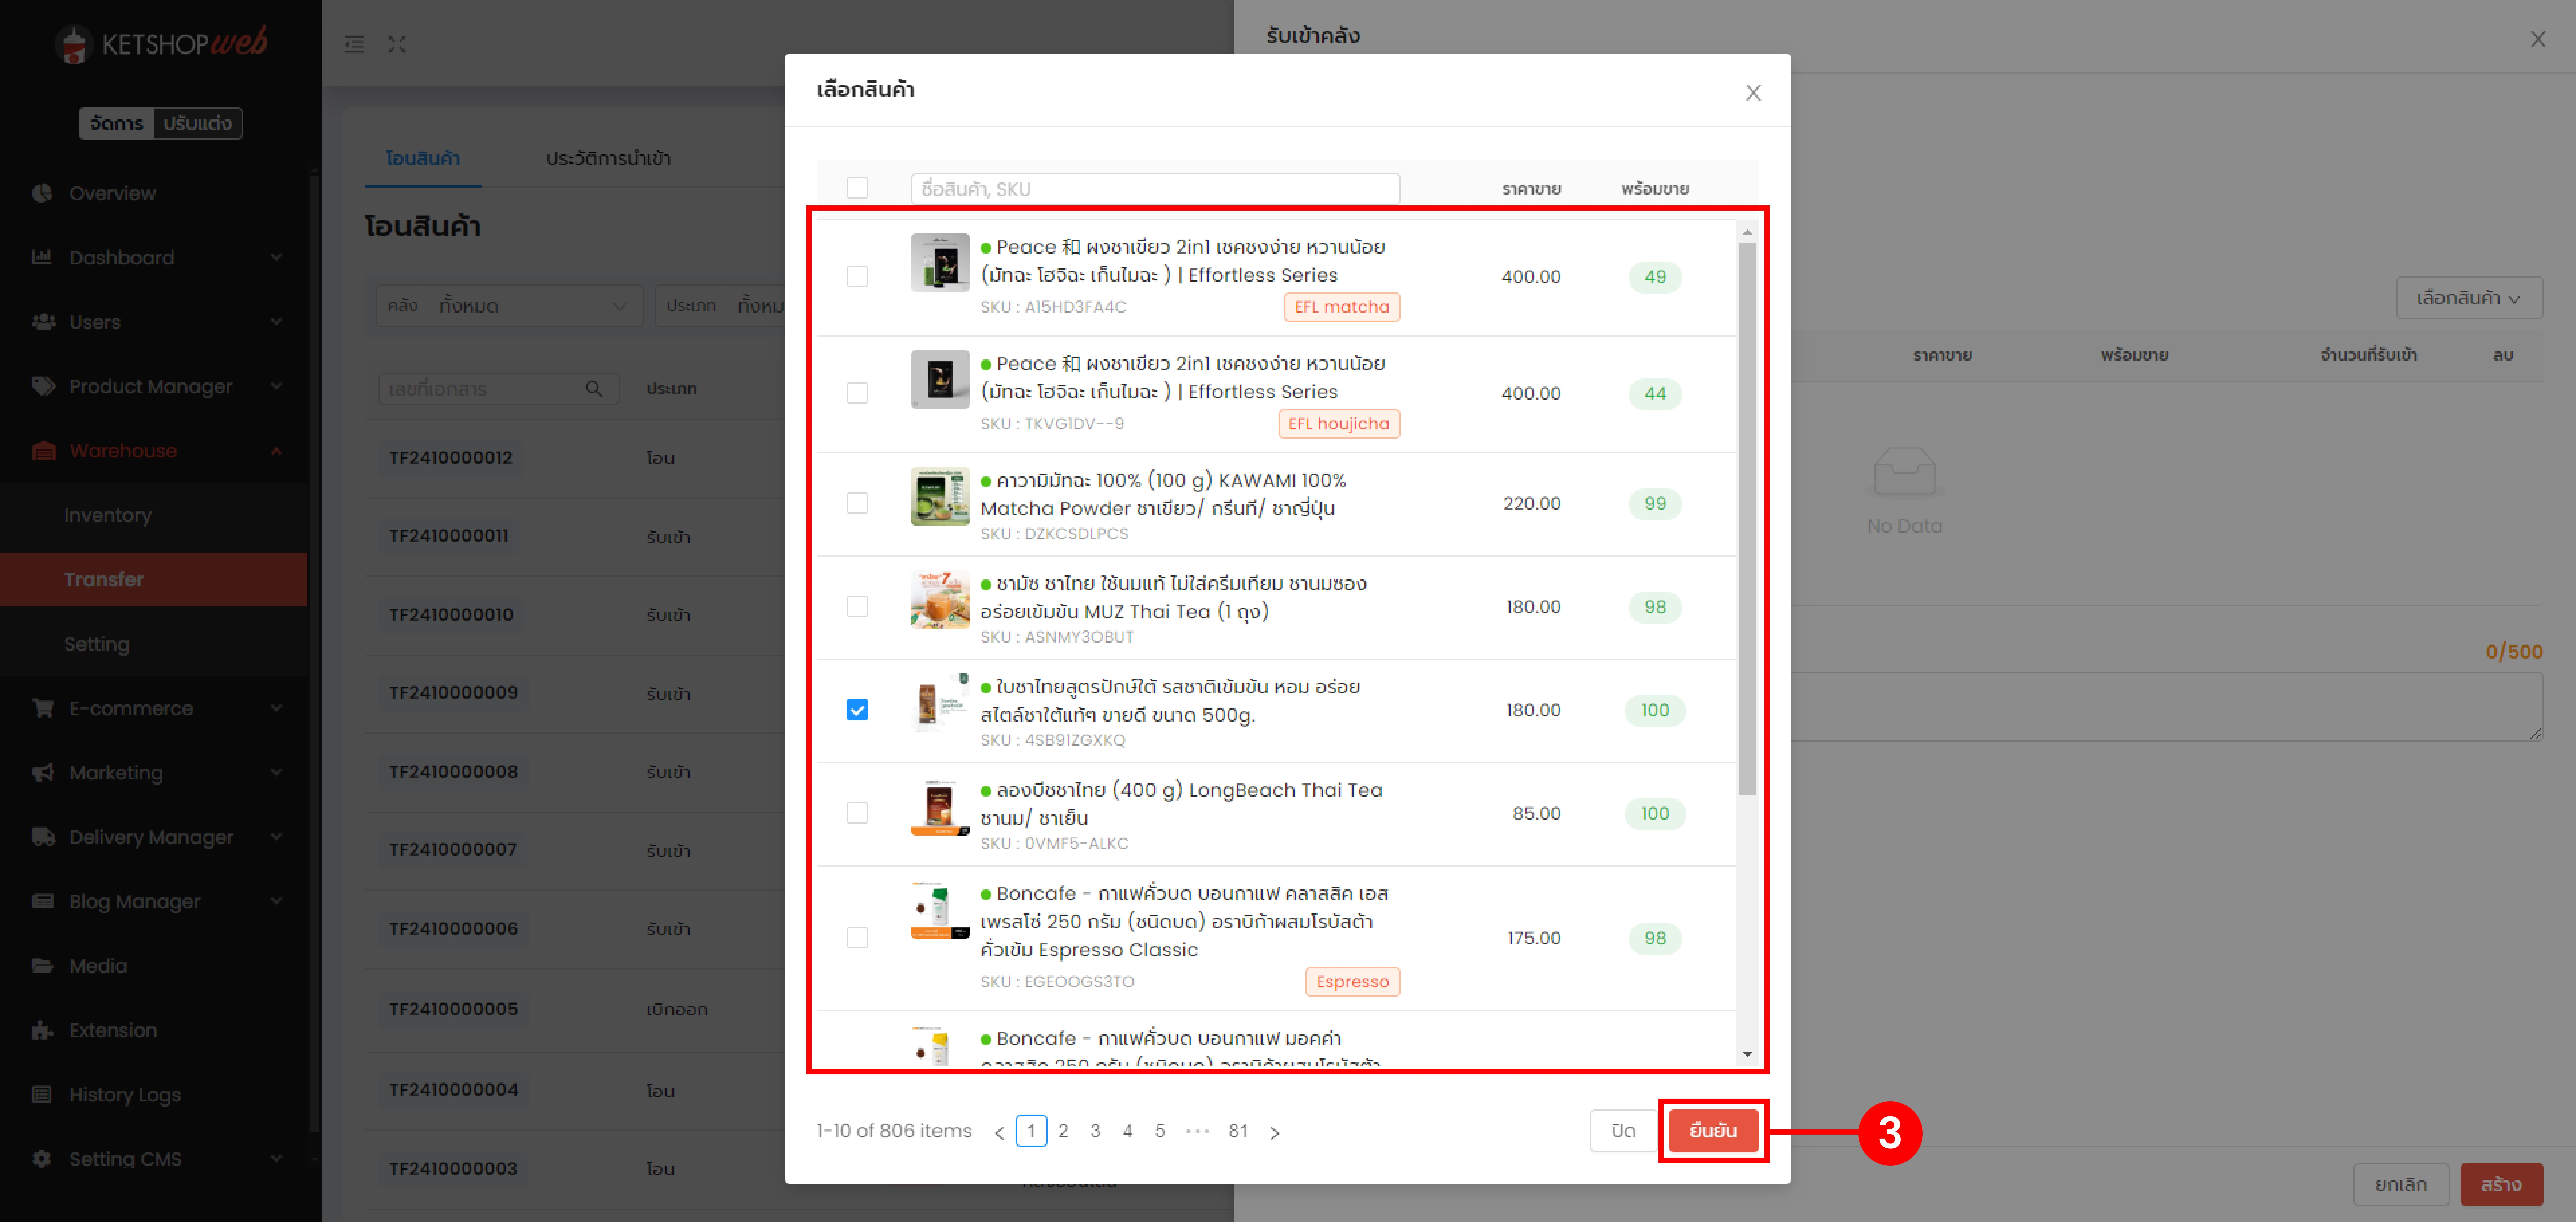
Task: Check the Peace EFL houjicha product row
Action: 857,393
